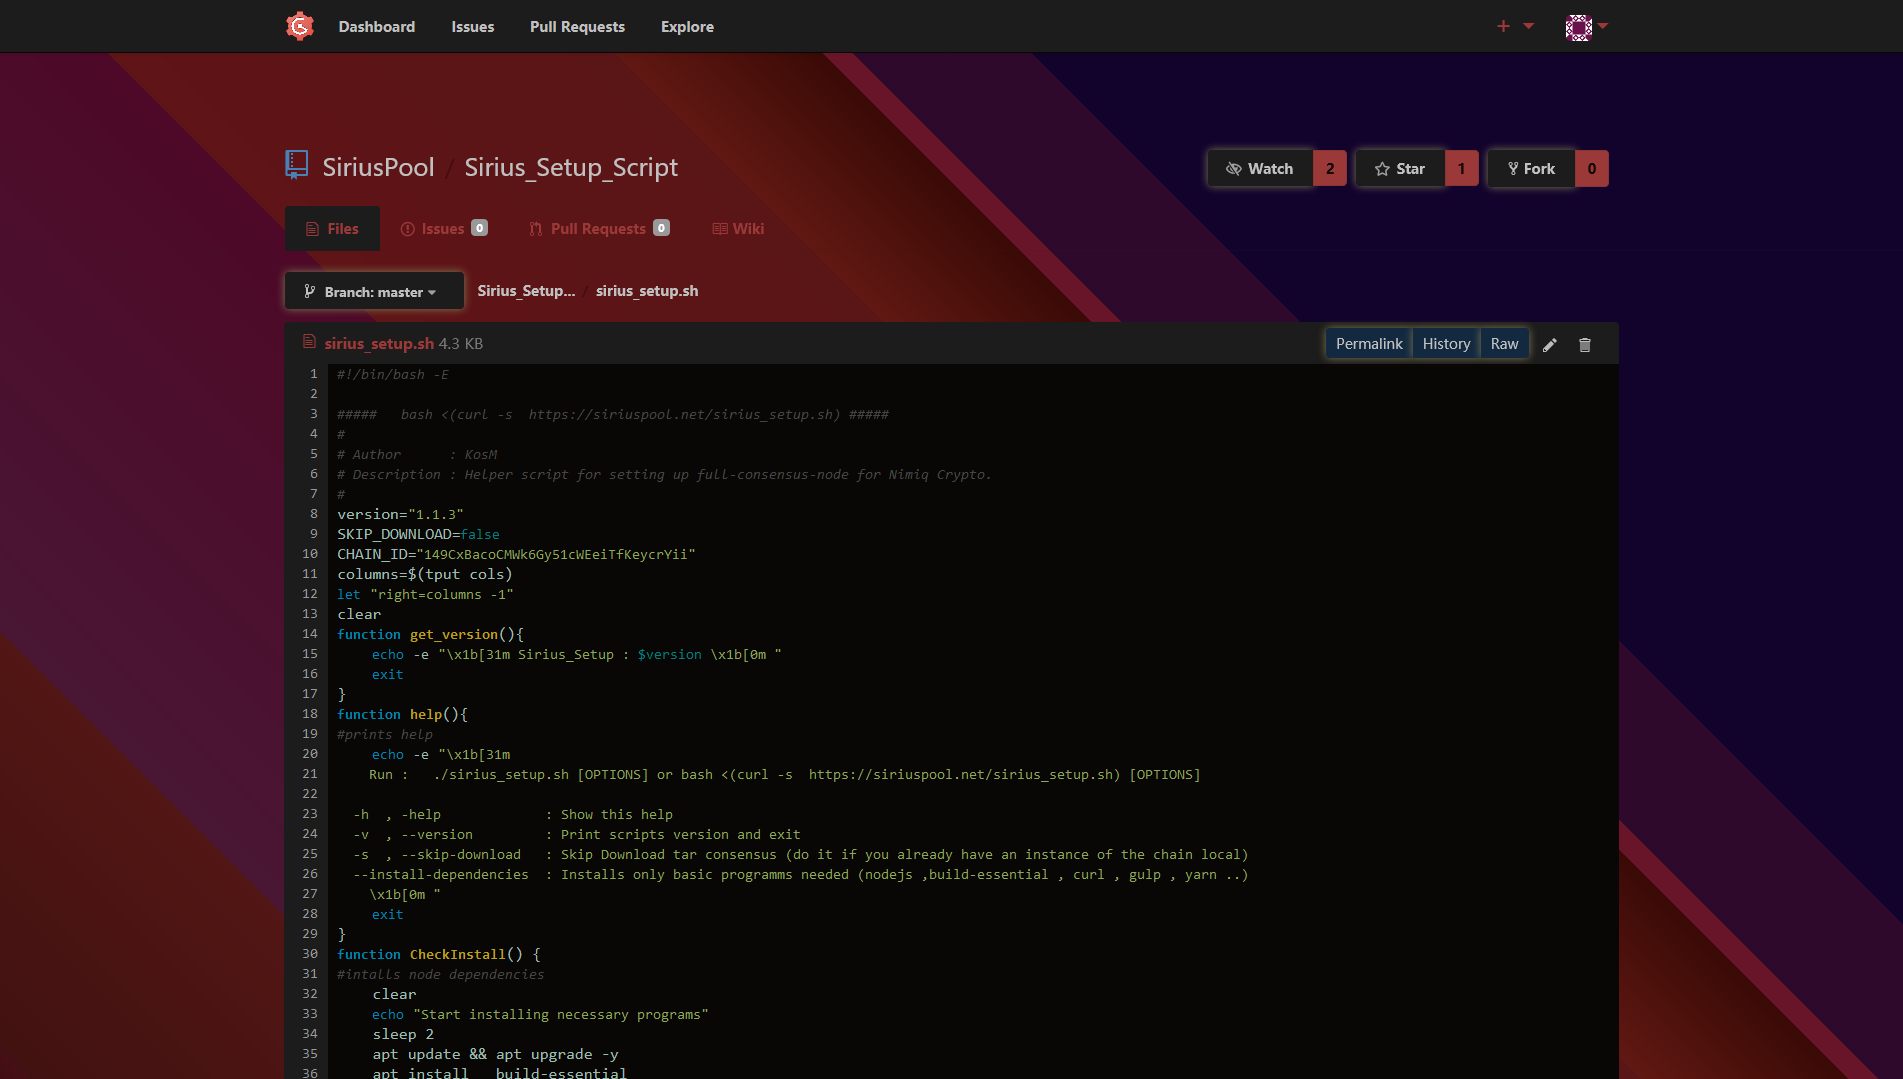Click the user avatar icon
The image size is (1903, 1079).
[1578, 27]
